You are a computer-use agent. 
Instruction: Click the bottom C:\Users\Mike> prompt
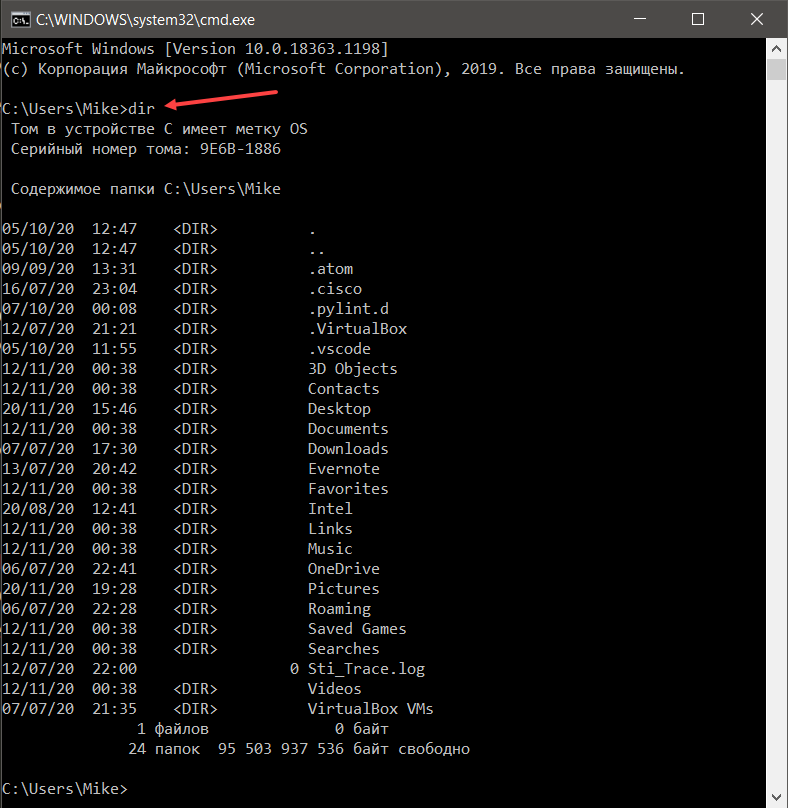pos(64,789)
